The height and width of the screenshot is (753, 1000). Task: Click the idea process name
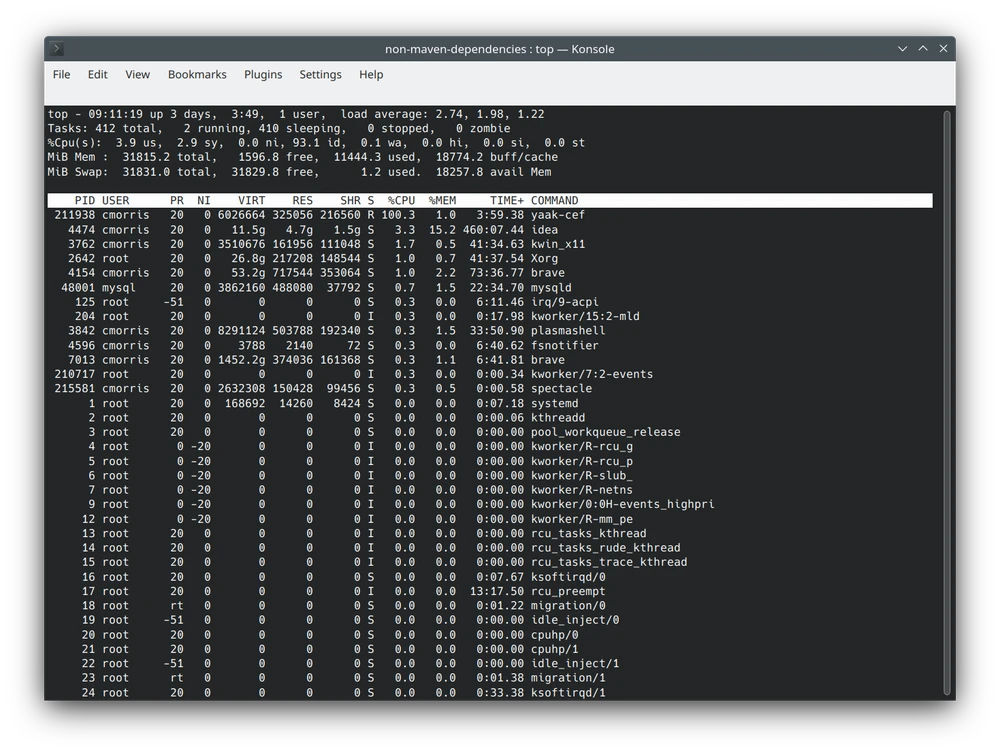coord(544,230)
